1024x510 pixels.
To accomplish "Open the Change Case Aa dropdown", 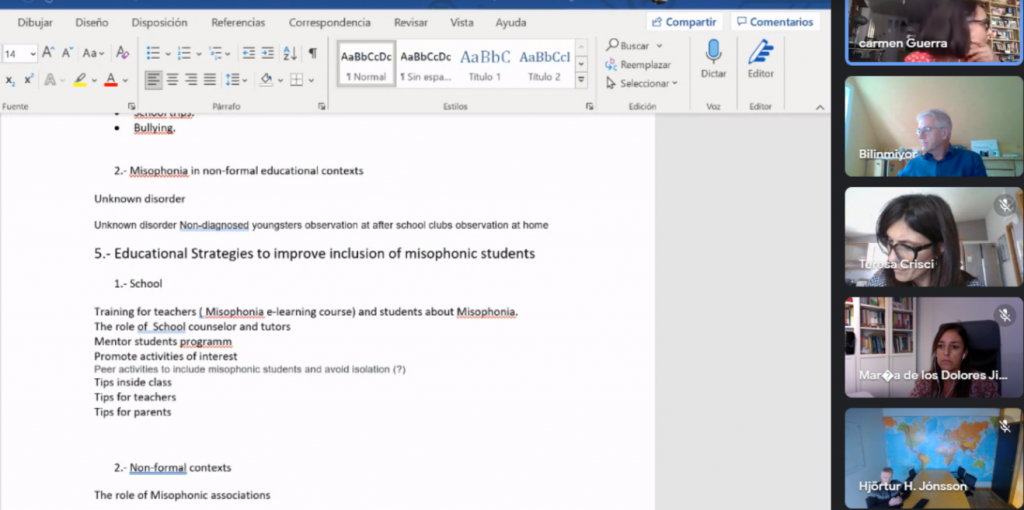I will point(94,53).
